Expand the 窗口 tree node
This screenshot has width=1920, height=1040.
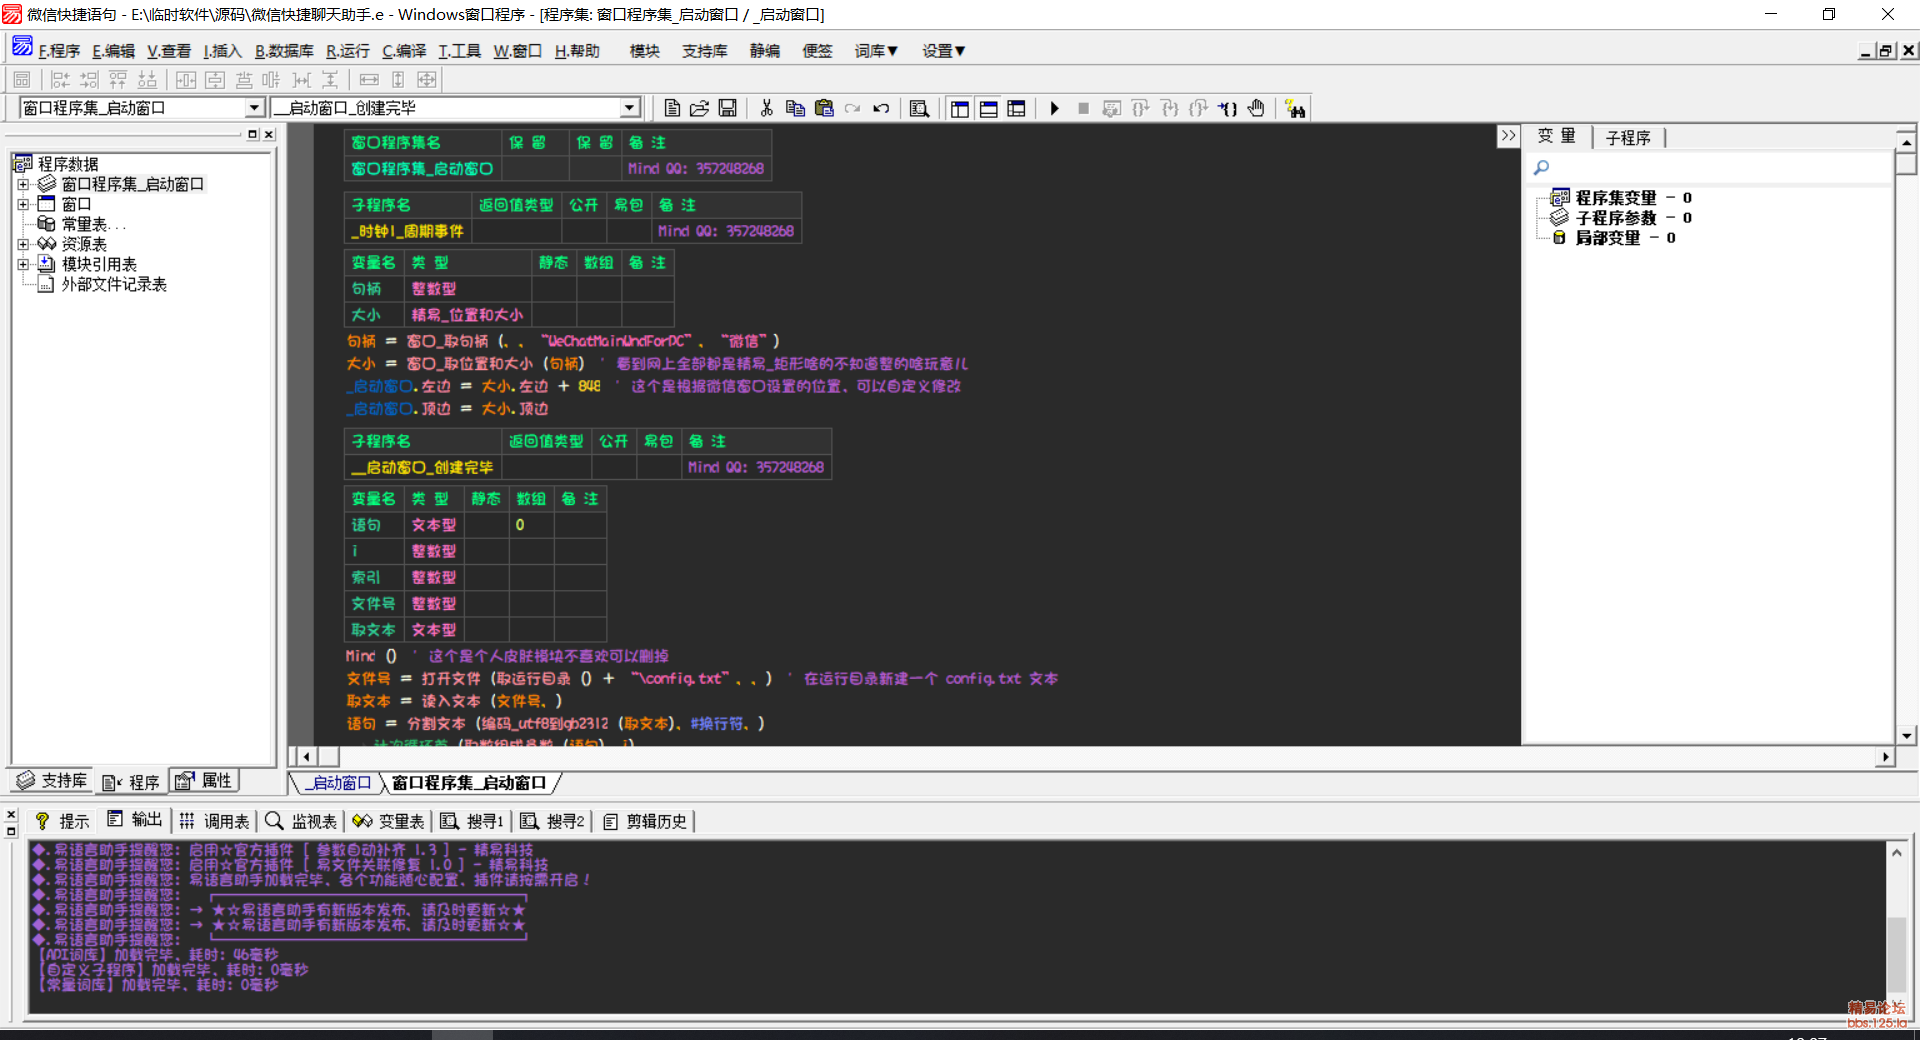pos(23,204)
